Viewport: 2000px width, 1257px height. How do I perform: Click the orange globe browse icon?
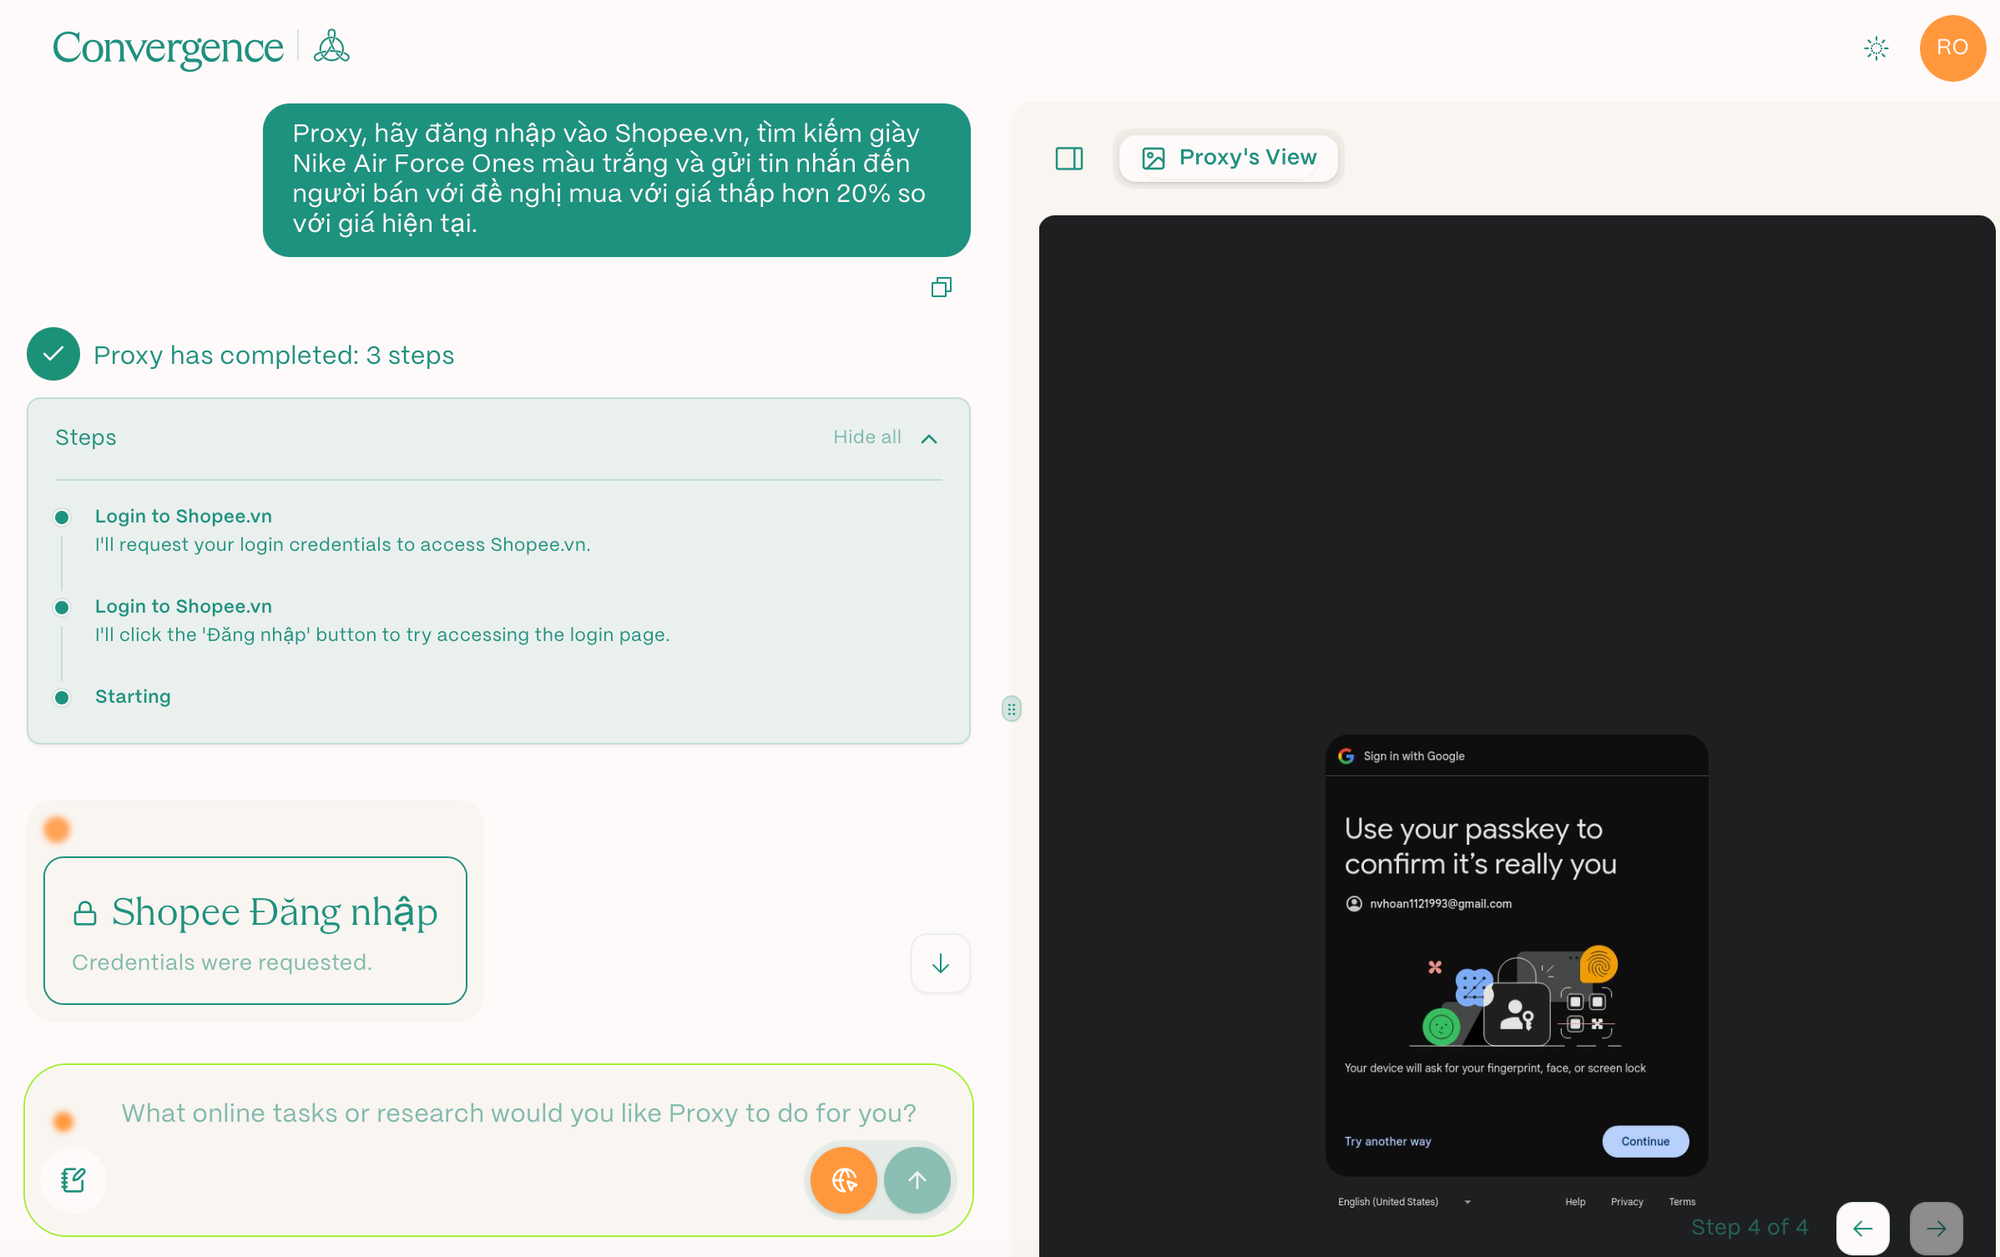point(844,1180)
